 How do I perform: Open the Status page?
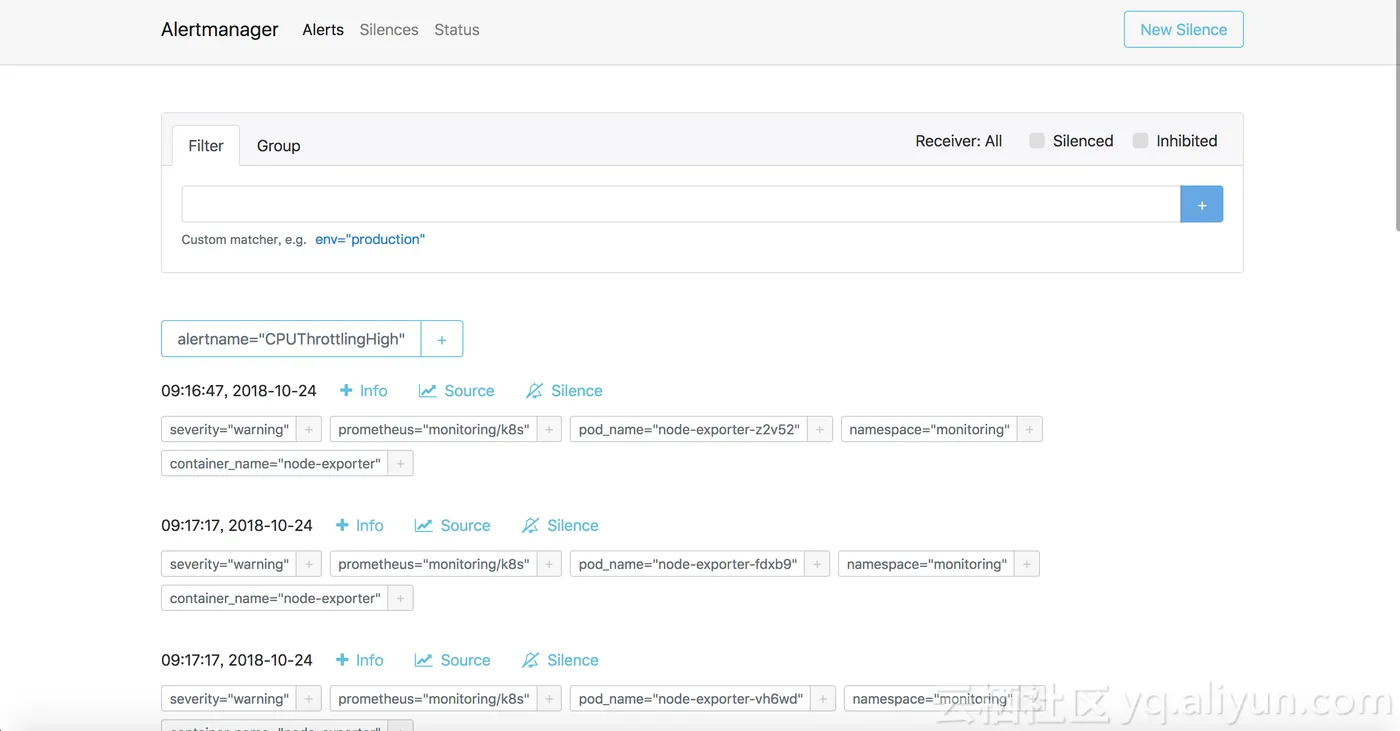pos(457,30)
